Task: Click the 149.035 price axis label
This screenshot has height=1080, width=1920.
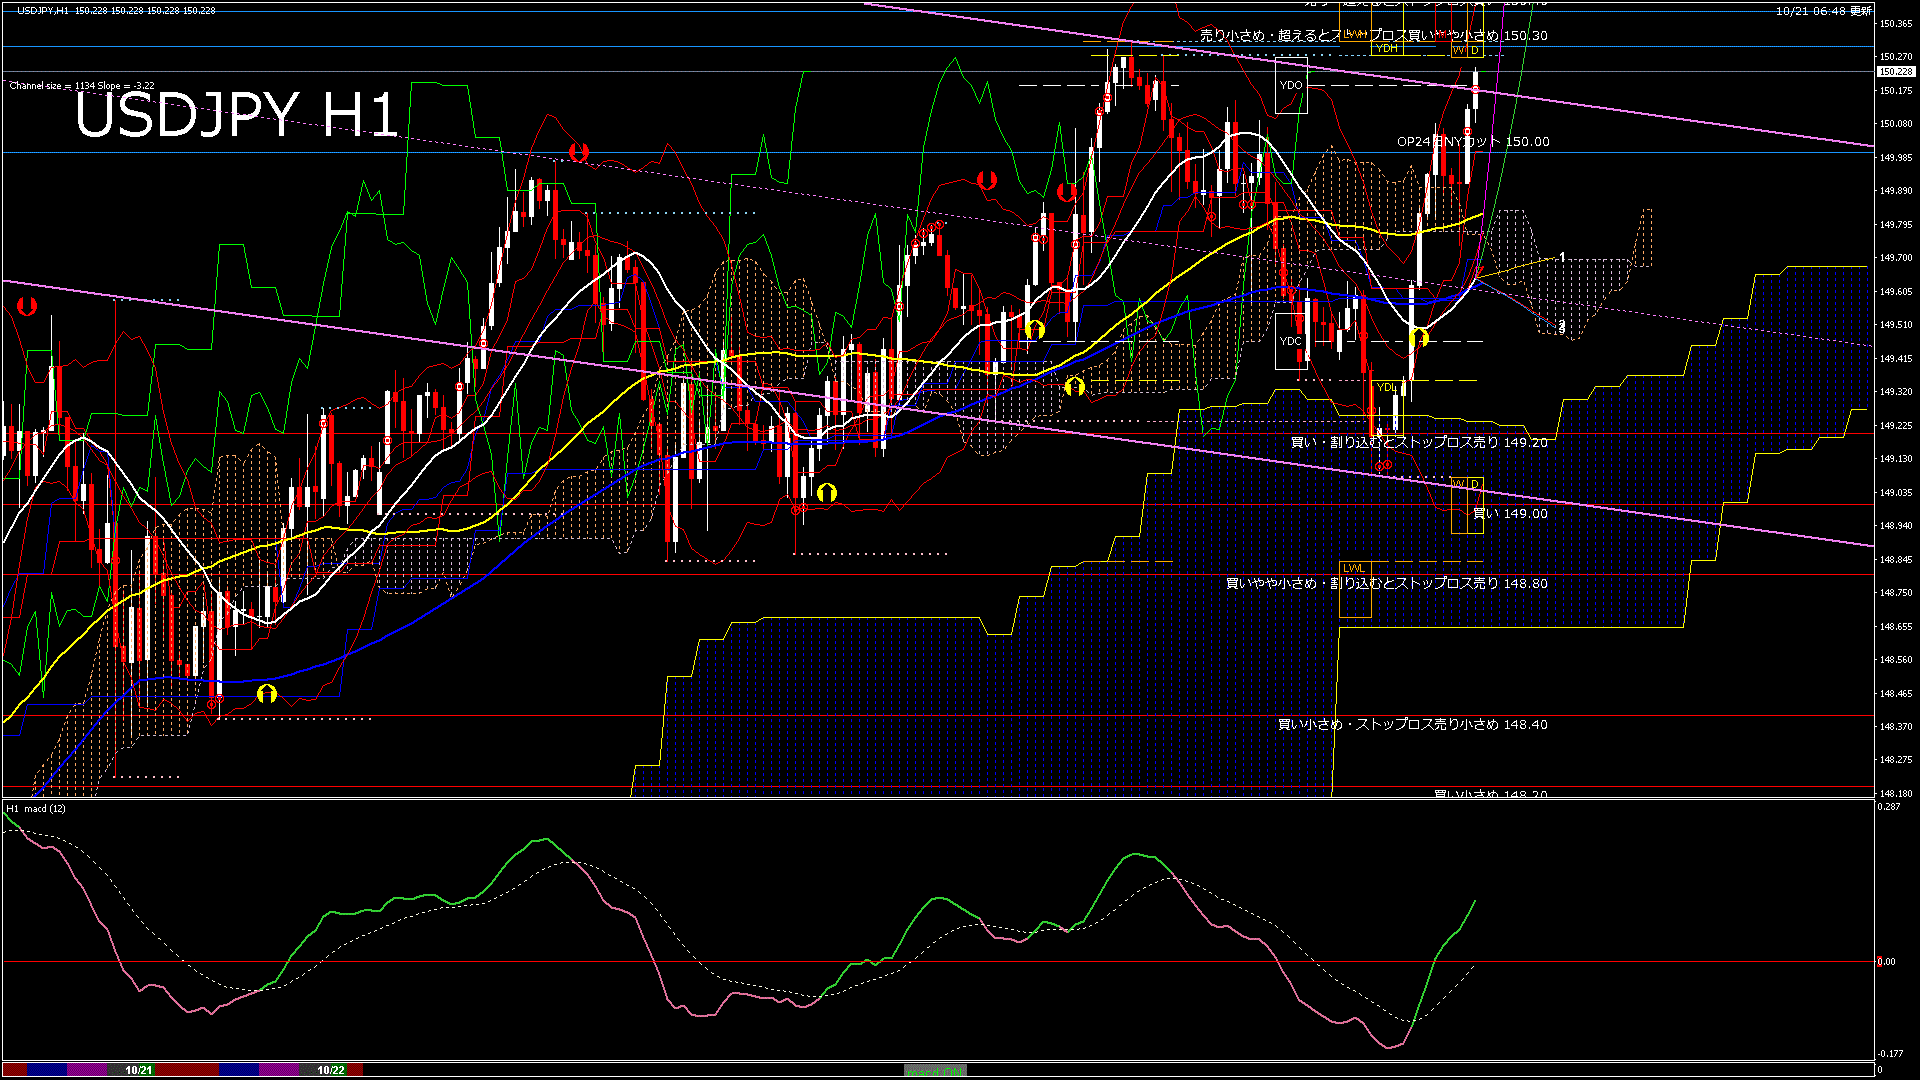Action: coord(1896,492)
